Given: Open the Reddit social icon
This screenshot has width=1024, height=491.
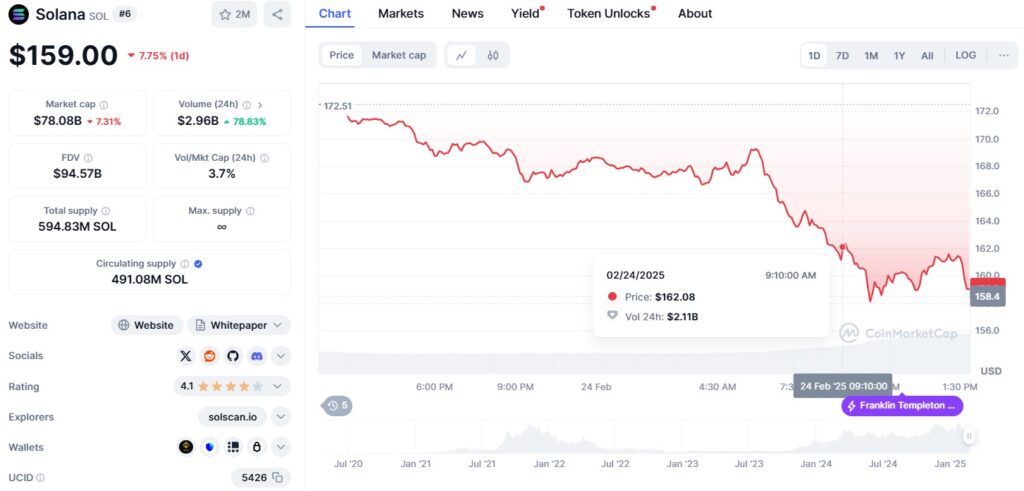Looking at the screenshot, I should [209, 355].
